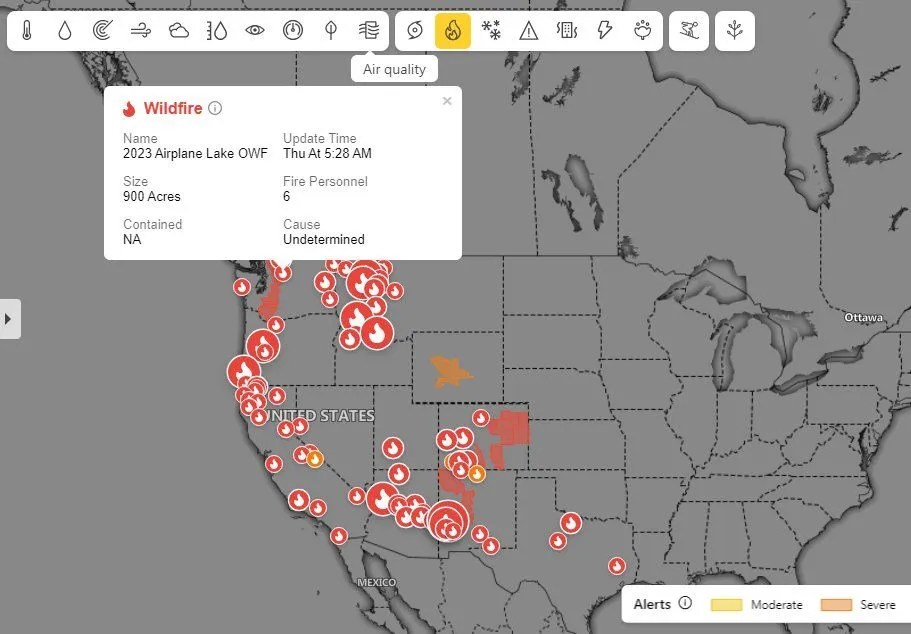Click the "Air quality" tooltip label

point(394,69)
